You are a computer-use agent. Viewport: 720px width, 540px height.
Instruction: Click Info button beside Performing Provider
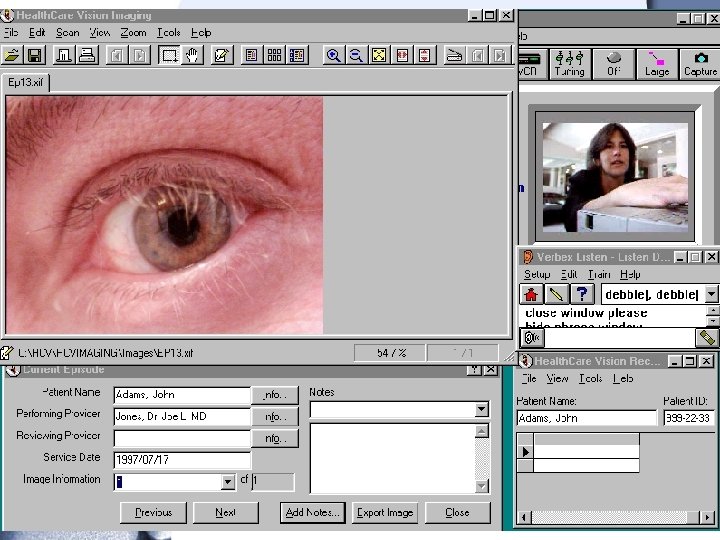pos(275,416)
